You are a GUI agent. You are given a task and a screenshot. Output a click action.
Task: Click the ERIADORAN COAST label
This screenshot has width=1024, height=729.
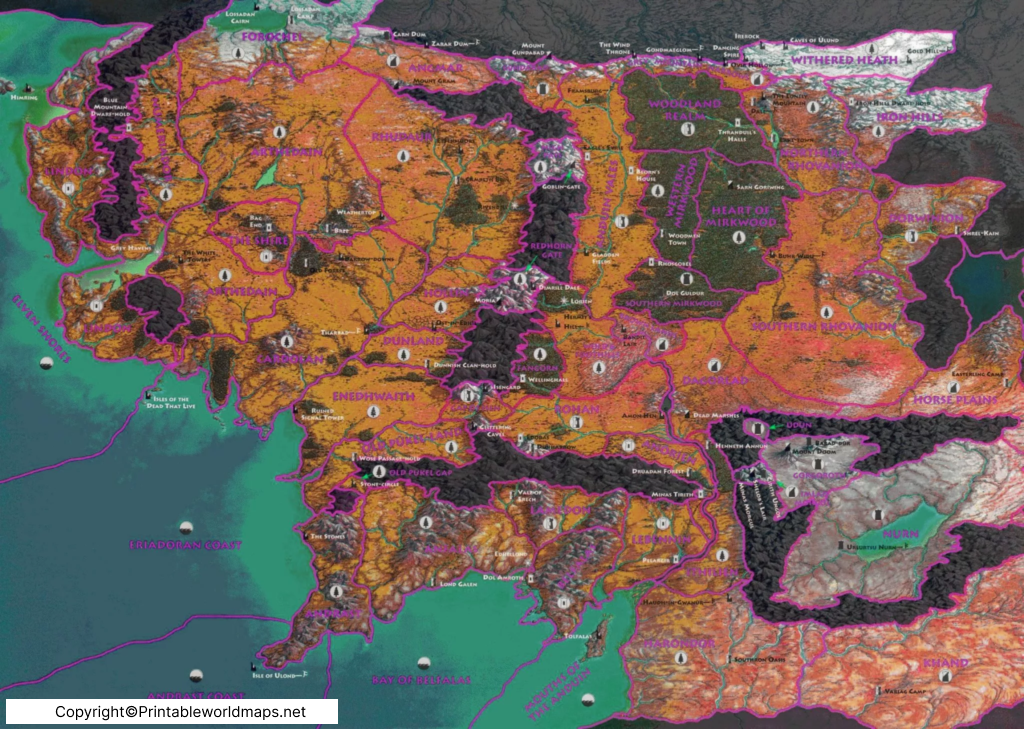pyautogui.click(x=185, y=544)
